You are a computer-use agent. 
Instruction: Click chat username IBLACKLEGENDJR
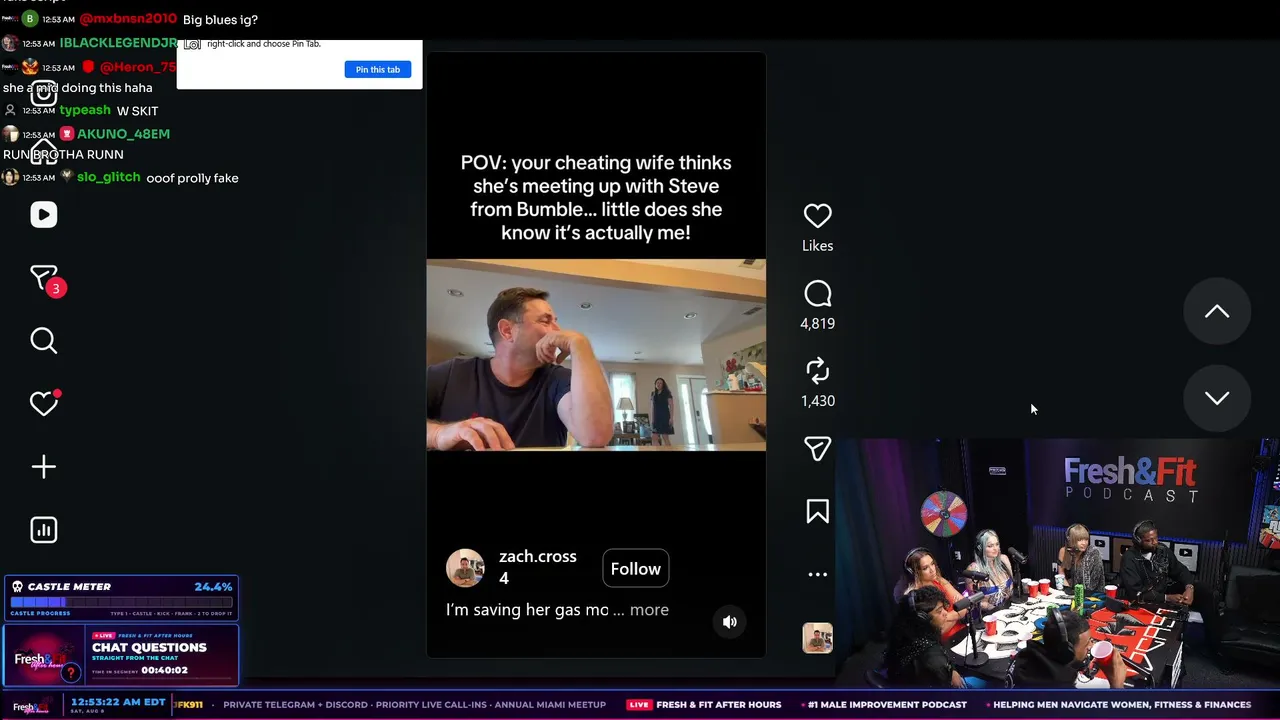tap(118, 43)
